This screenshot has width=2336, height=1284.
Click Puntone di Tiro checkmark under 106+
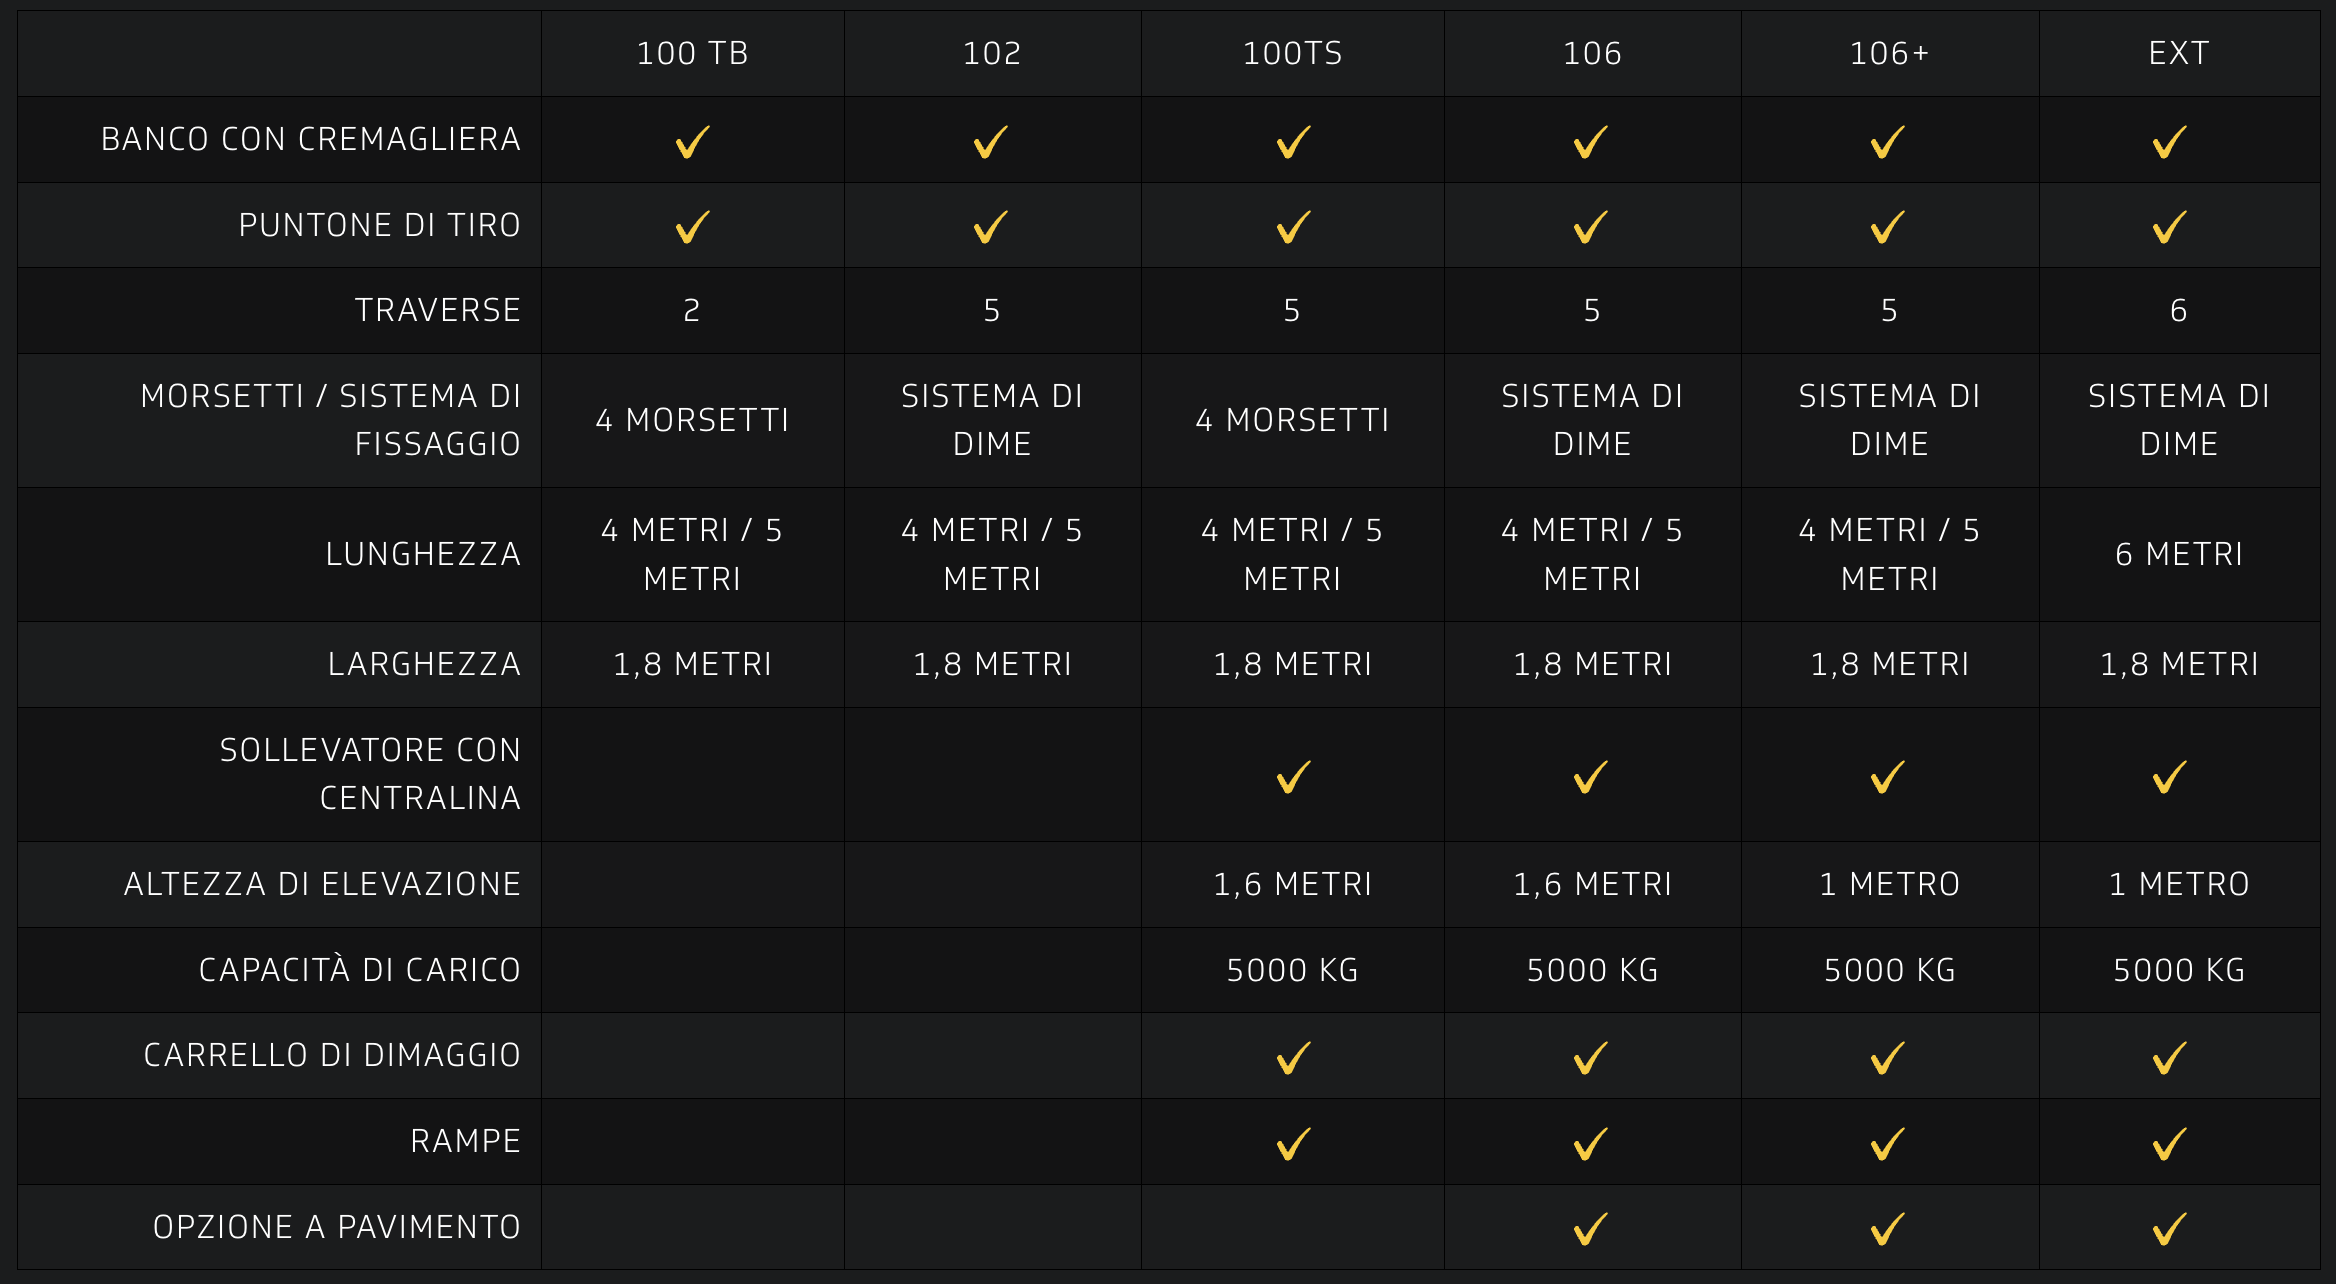[1888, 227]
